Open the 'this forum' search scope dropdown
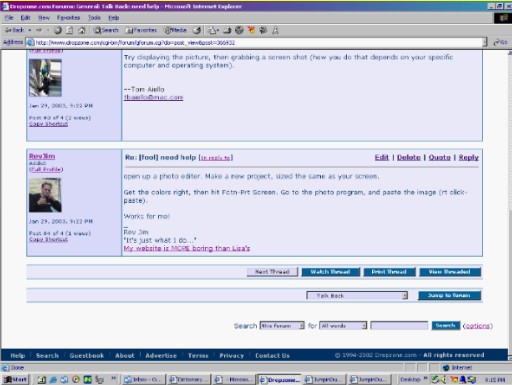Viewport: 512px width, 385px height. [282, 326]
